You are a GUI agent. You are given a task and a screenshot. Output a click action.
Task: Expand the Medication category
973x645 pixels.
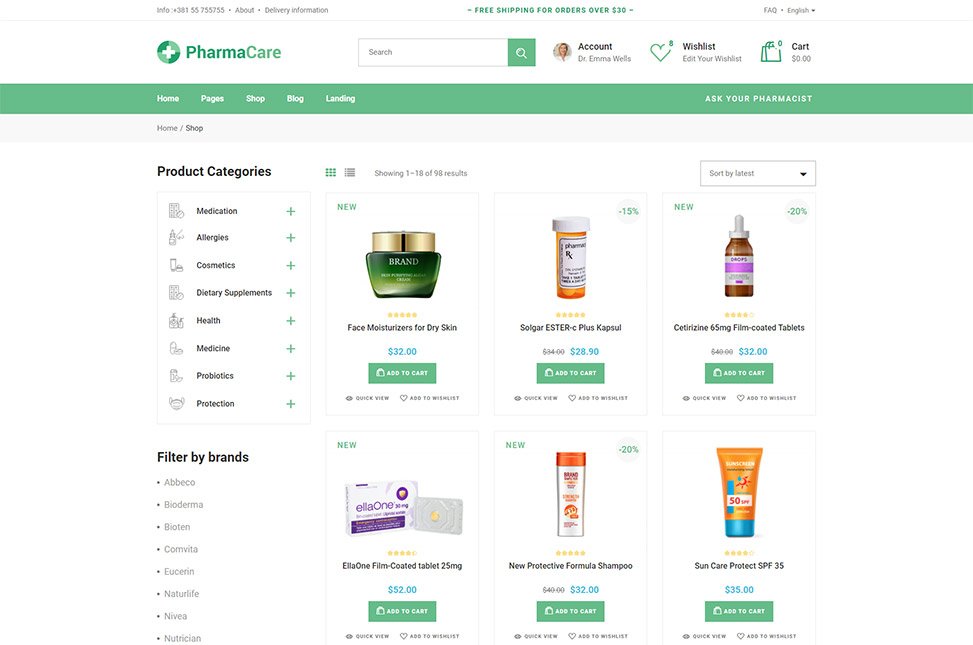tap(290, 211)
